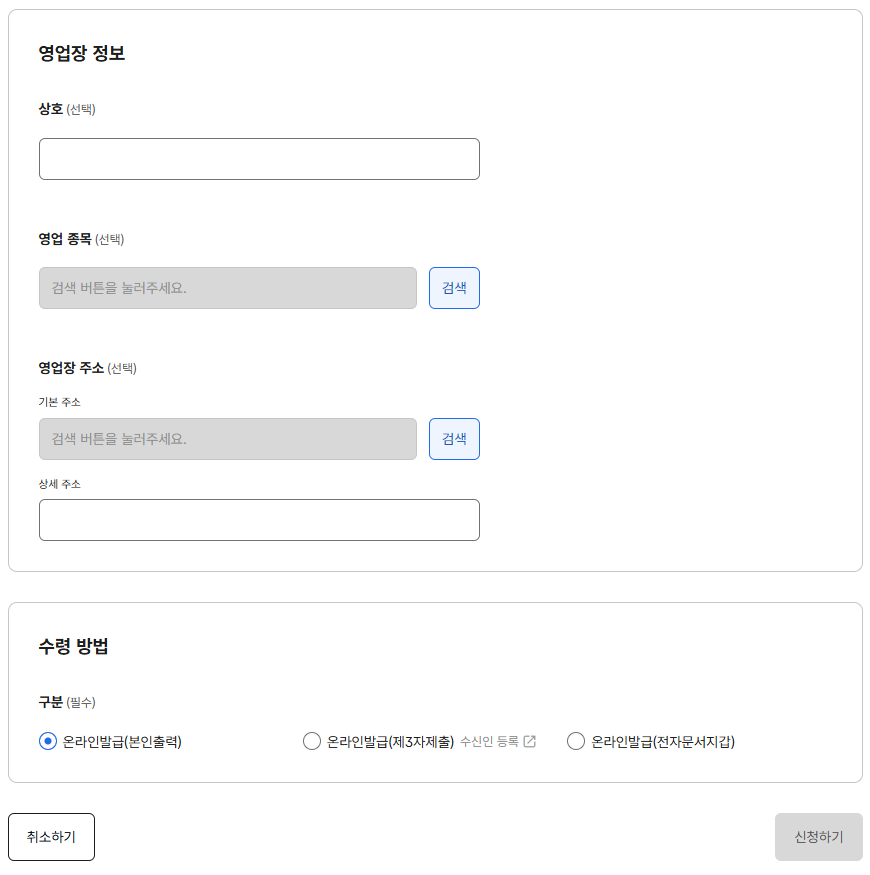Click the 기본 주소 search placeholder field
870x875 pixels.
(x=227, y=438)
